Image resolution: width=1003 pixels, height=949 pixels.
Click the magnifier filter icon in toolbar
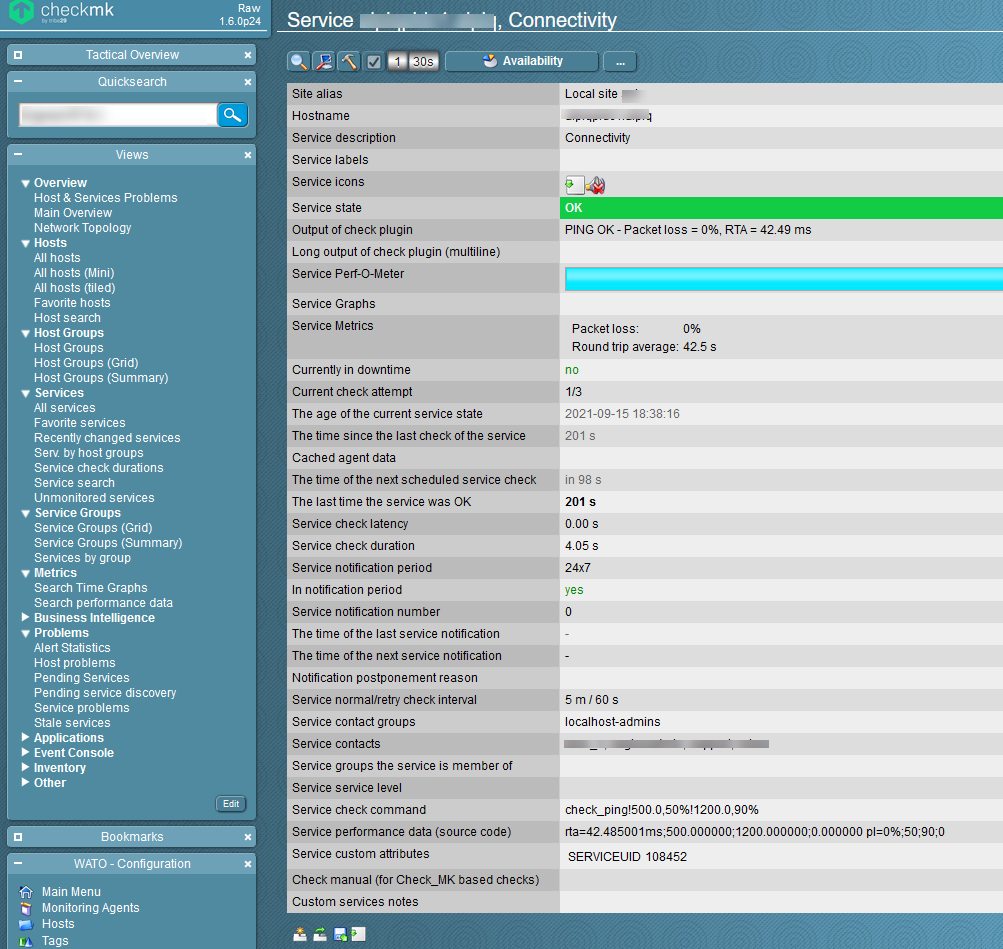click(299, 62)
